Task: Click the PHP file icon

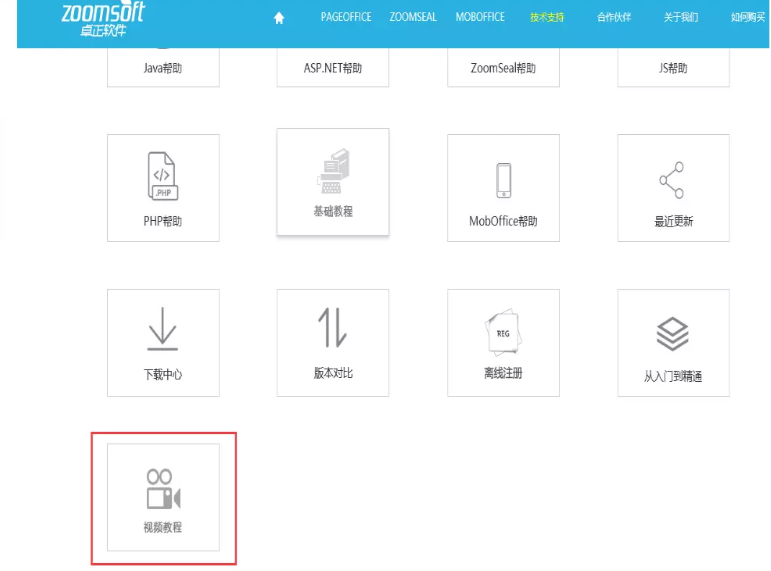Action: pos(163,176)
